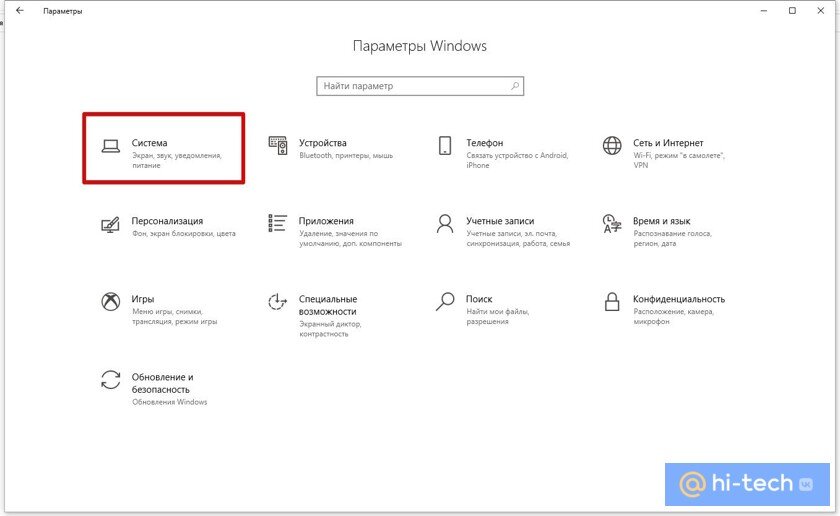This screenshot has width=840, height=516.
Task: Click description 'Расположение, камера, микрофон'
Action: point(673,317)
